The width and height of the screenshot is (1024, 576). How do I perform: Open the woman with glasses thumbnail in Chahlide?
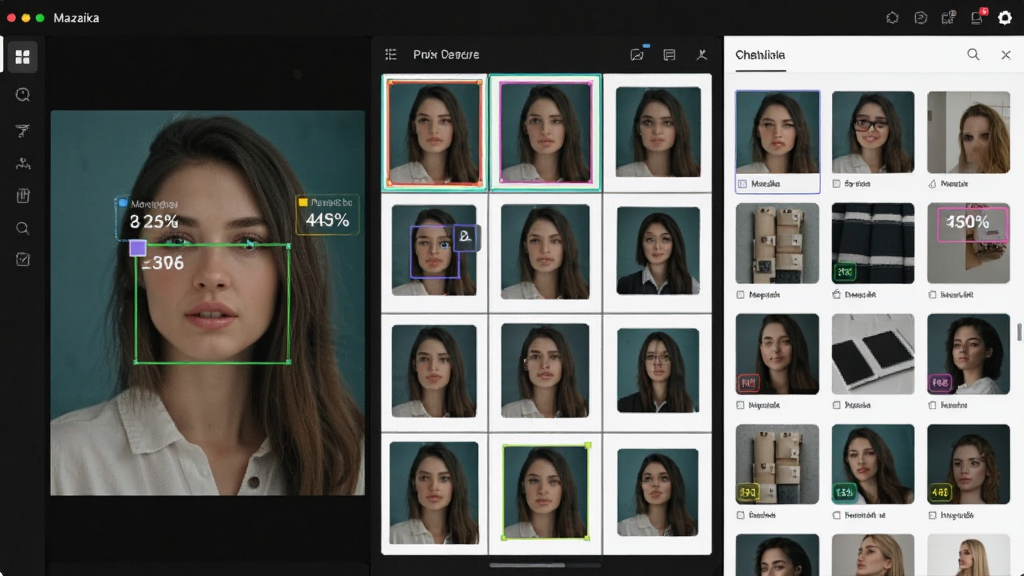click(x=873, y=132)
